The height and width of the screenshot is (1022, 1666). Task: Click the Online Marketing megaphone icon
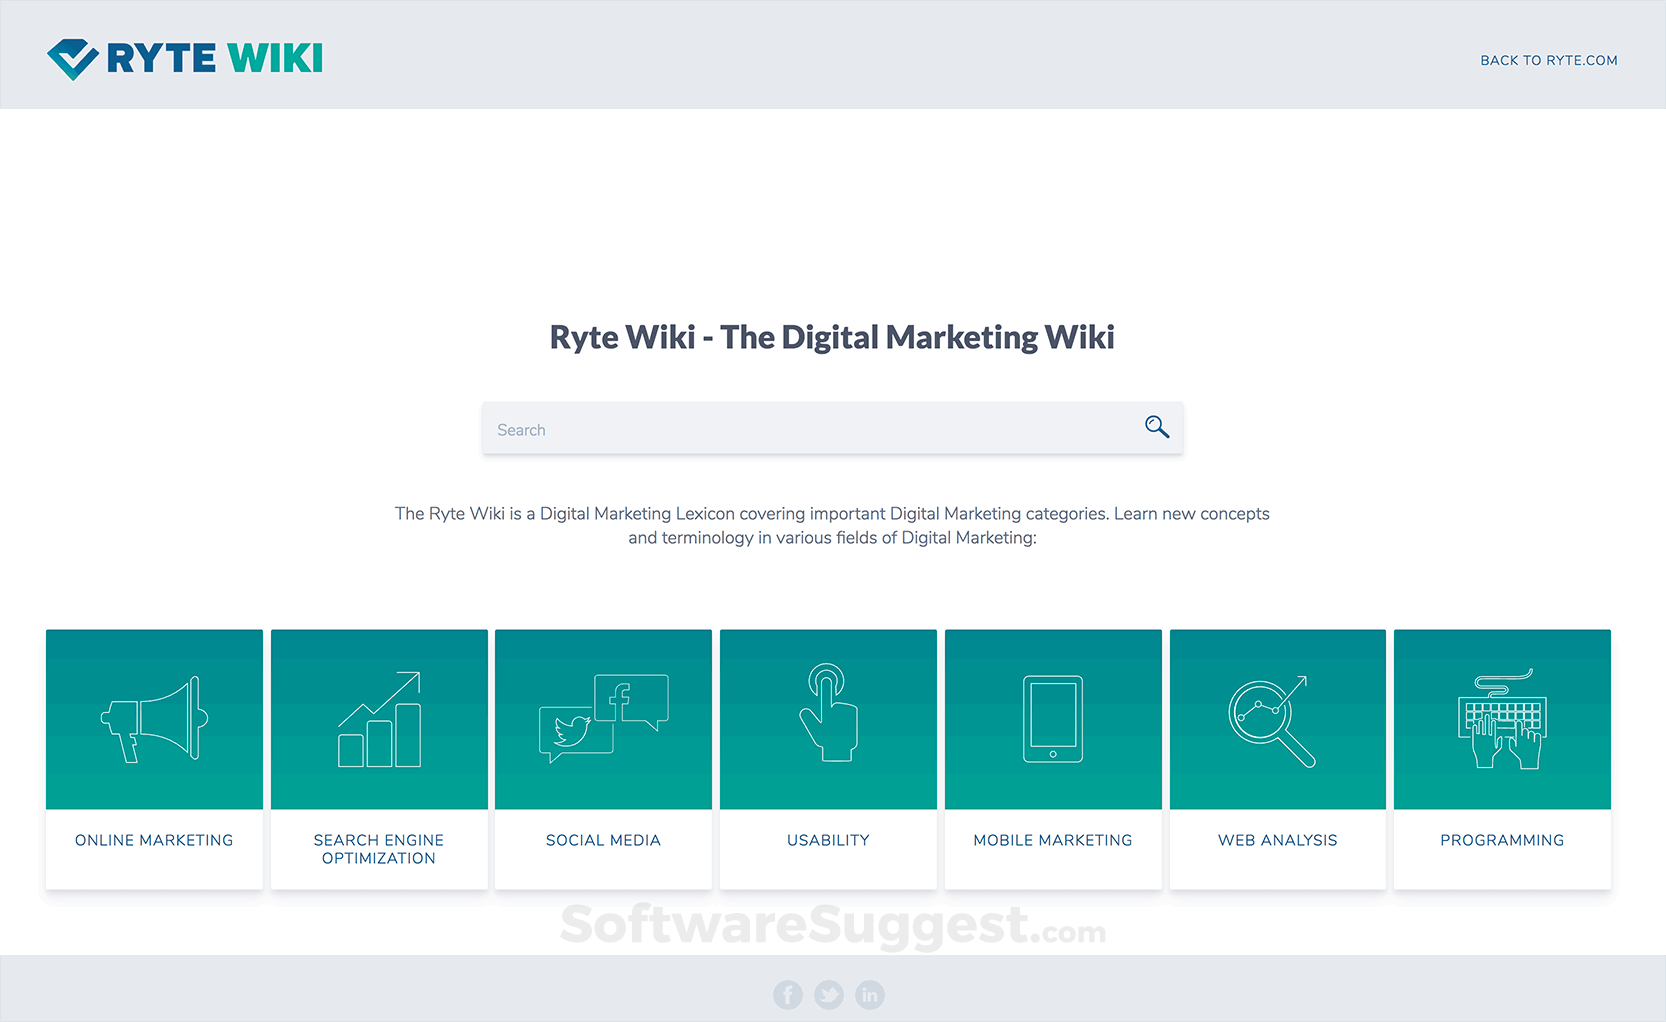coord(153,719)
